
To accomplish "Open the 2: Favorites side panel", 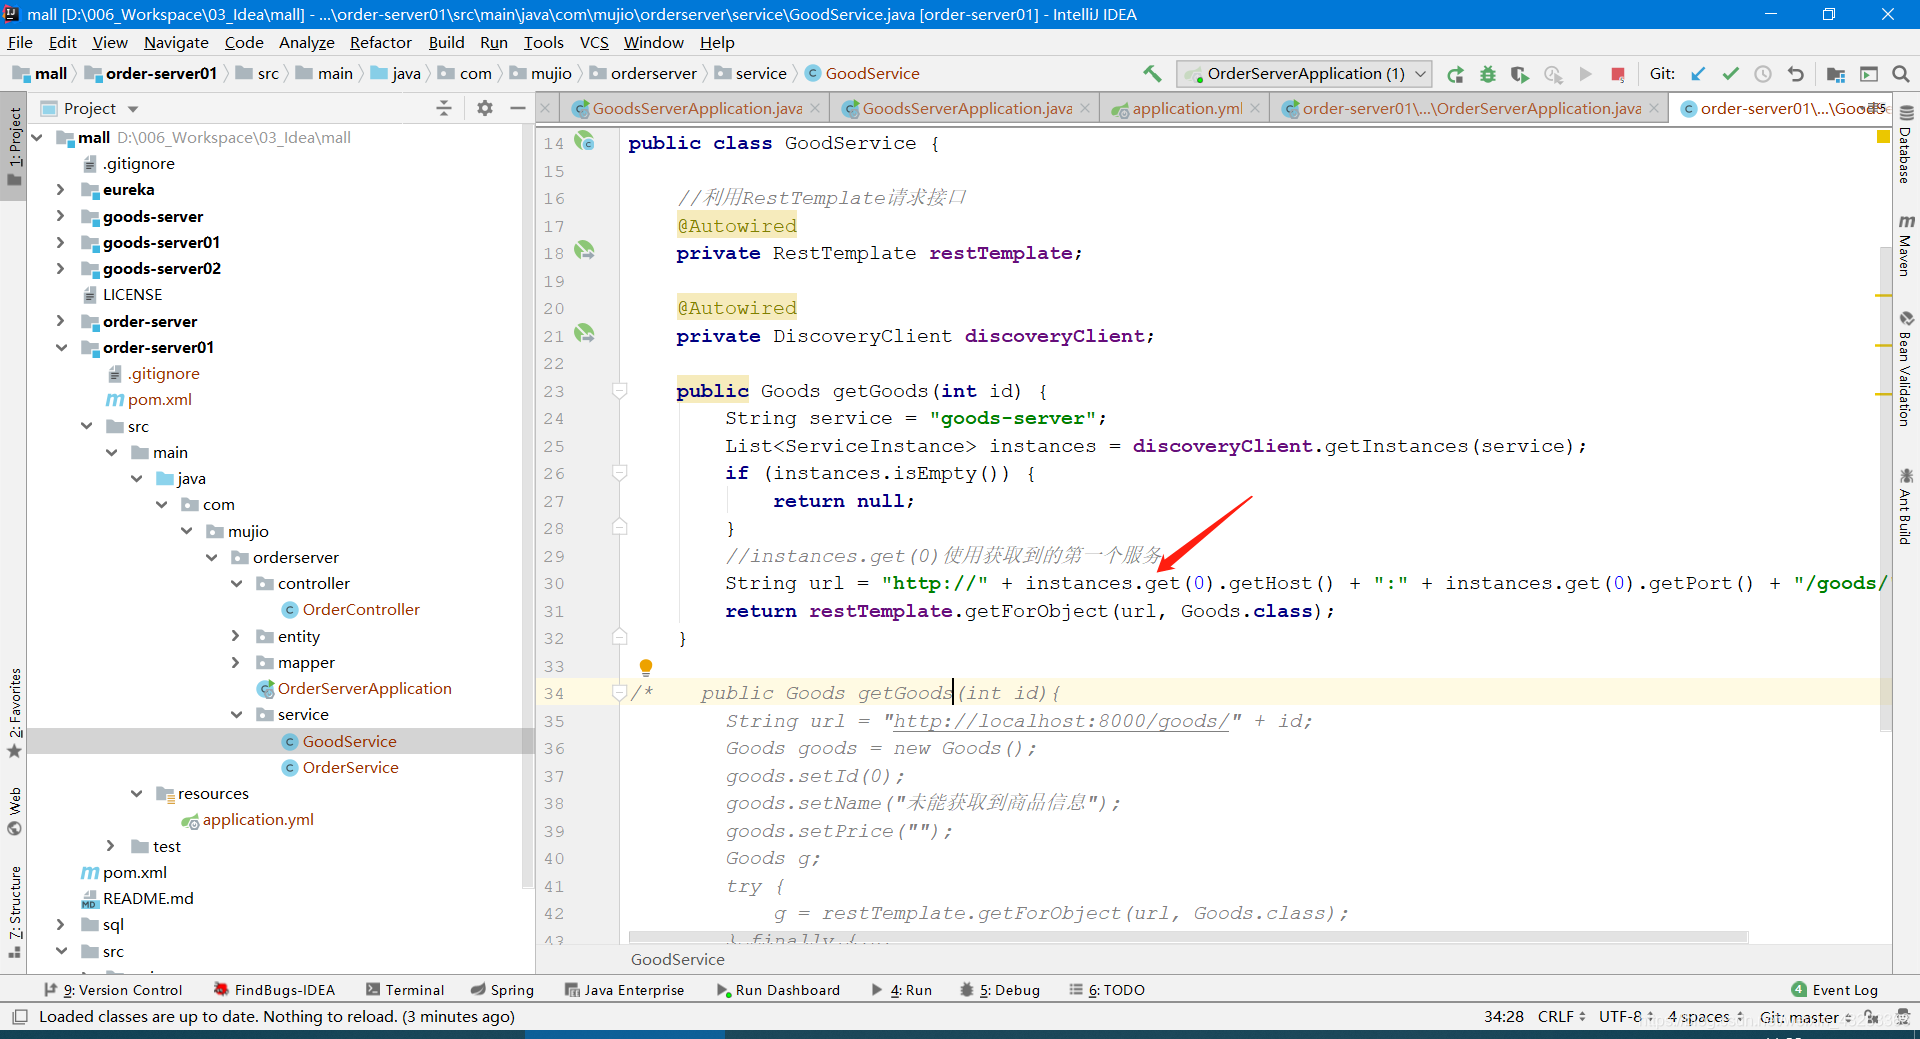I will click(x=14, y=712).
